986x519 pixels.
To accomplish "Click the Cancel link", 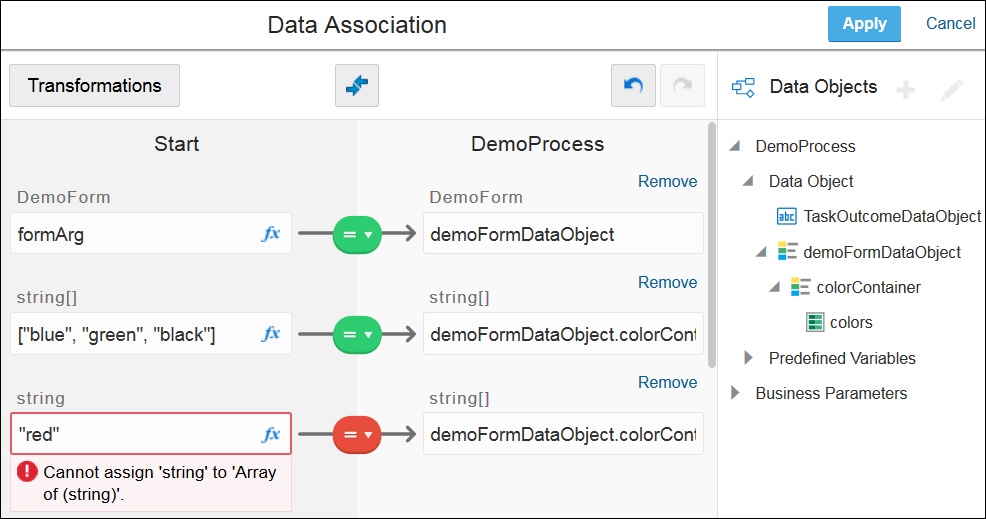I will (950, 24).
